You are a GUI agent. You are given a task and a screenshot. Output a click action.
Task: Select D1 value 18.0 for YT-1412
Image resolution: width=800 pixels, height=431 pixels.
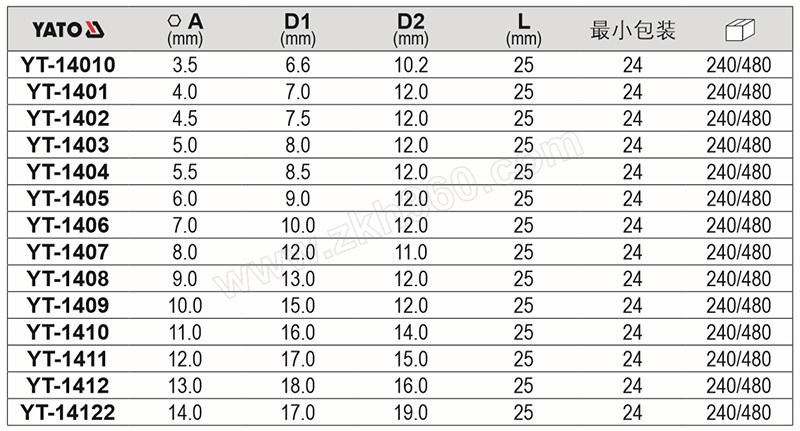tap(298, 386)
